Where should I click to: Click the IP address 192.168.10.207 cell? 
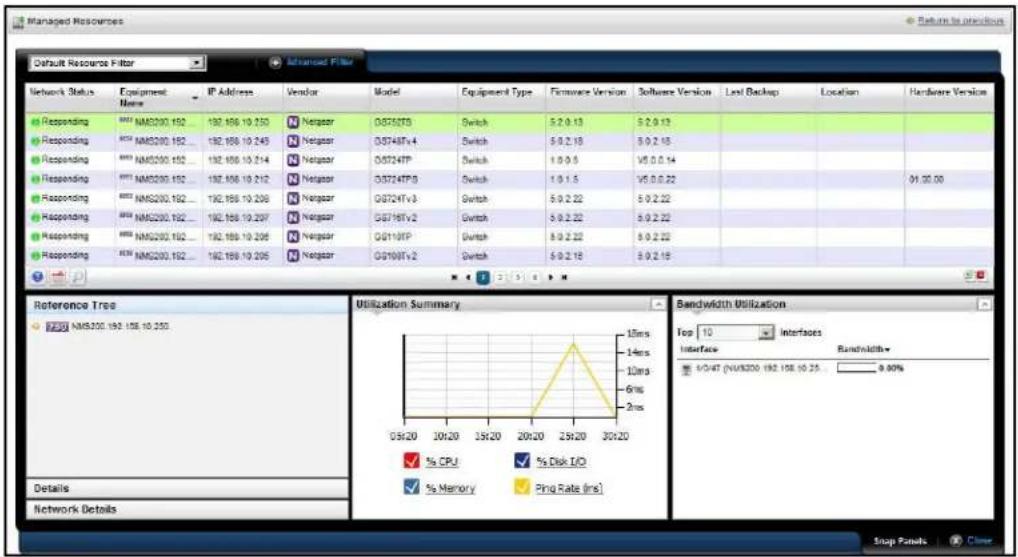(238, 217)
